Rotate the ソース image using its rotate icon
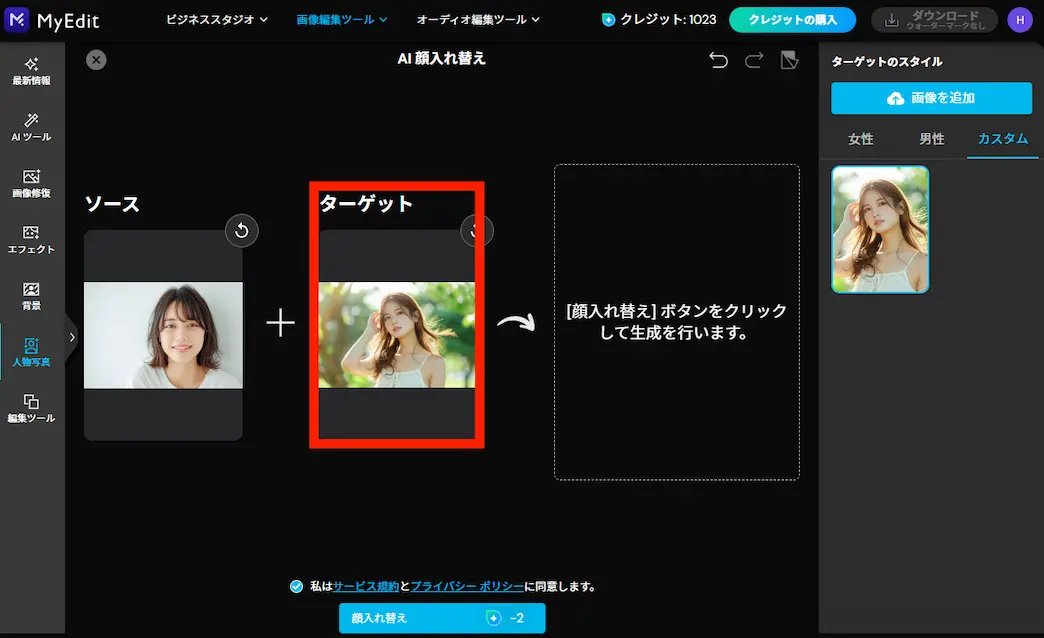The height and width of the screenshot is (638, 1044). [x=241, y=231]
